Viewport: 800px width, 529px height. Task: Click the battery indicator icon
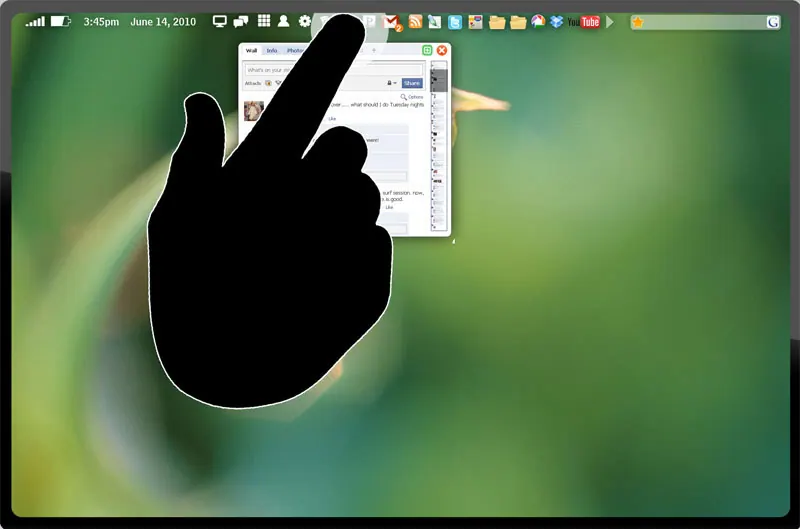61,21
